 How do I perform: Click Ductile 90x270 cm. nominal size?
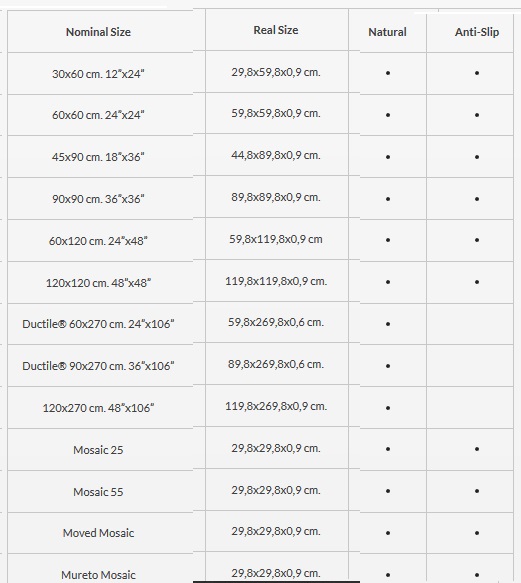(x=98, y=366)
